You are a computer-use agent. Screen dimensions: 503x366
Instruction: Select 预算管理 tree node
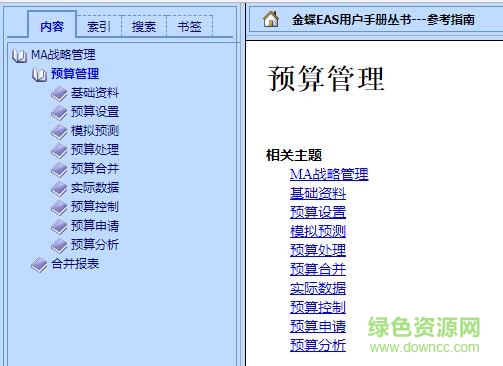tap(75, 74)
